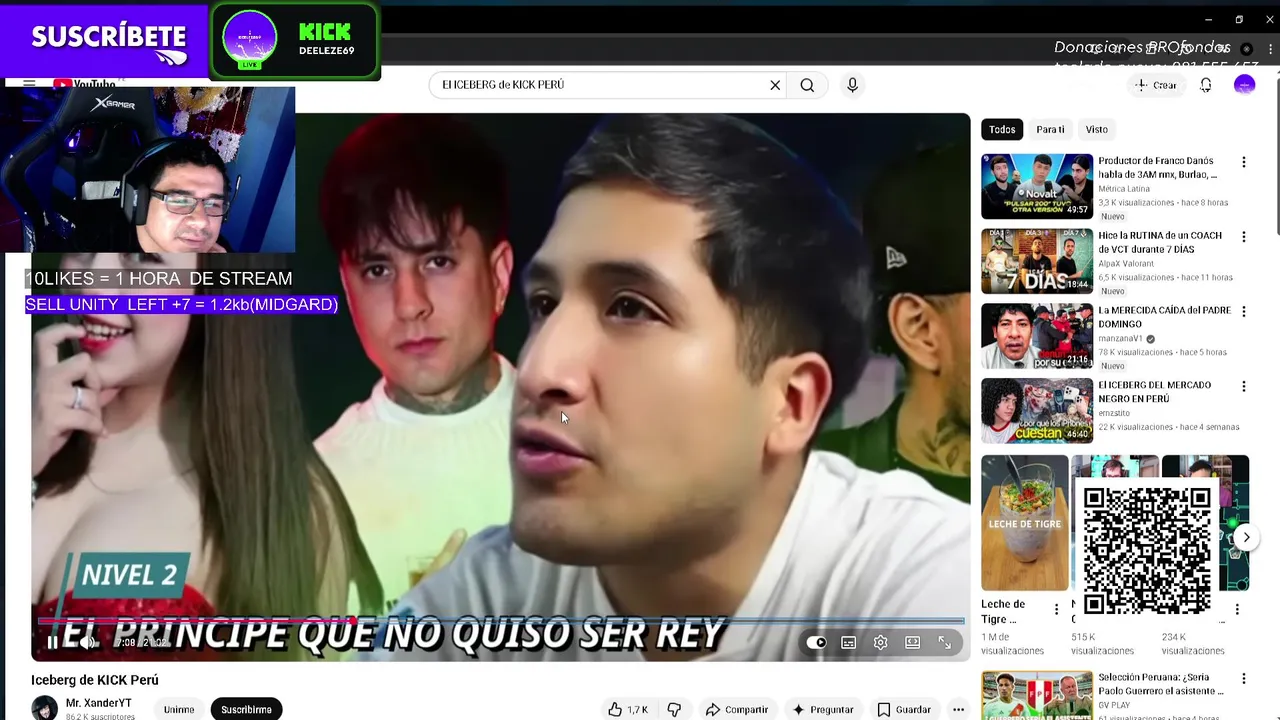Open options for ICEBERG DEL MERCADO NEGRO video

click(1244, 386)
